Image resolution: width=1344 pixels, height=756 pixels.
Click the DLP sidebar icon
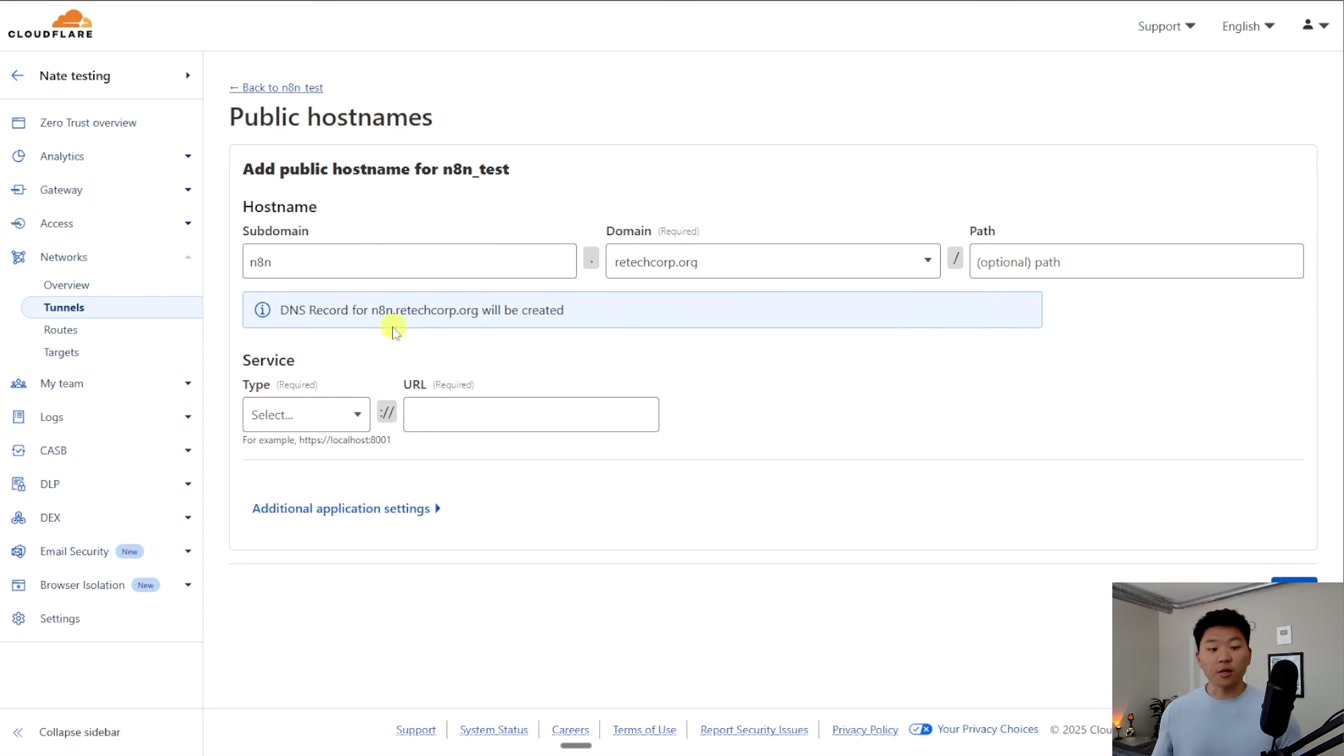(x=18, y=484)
